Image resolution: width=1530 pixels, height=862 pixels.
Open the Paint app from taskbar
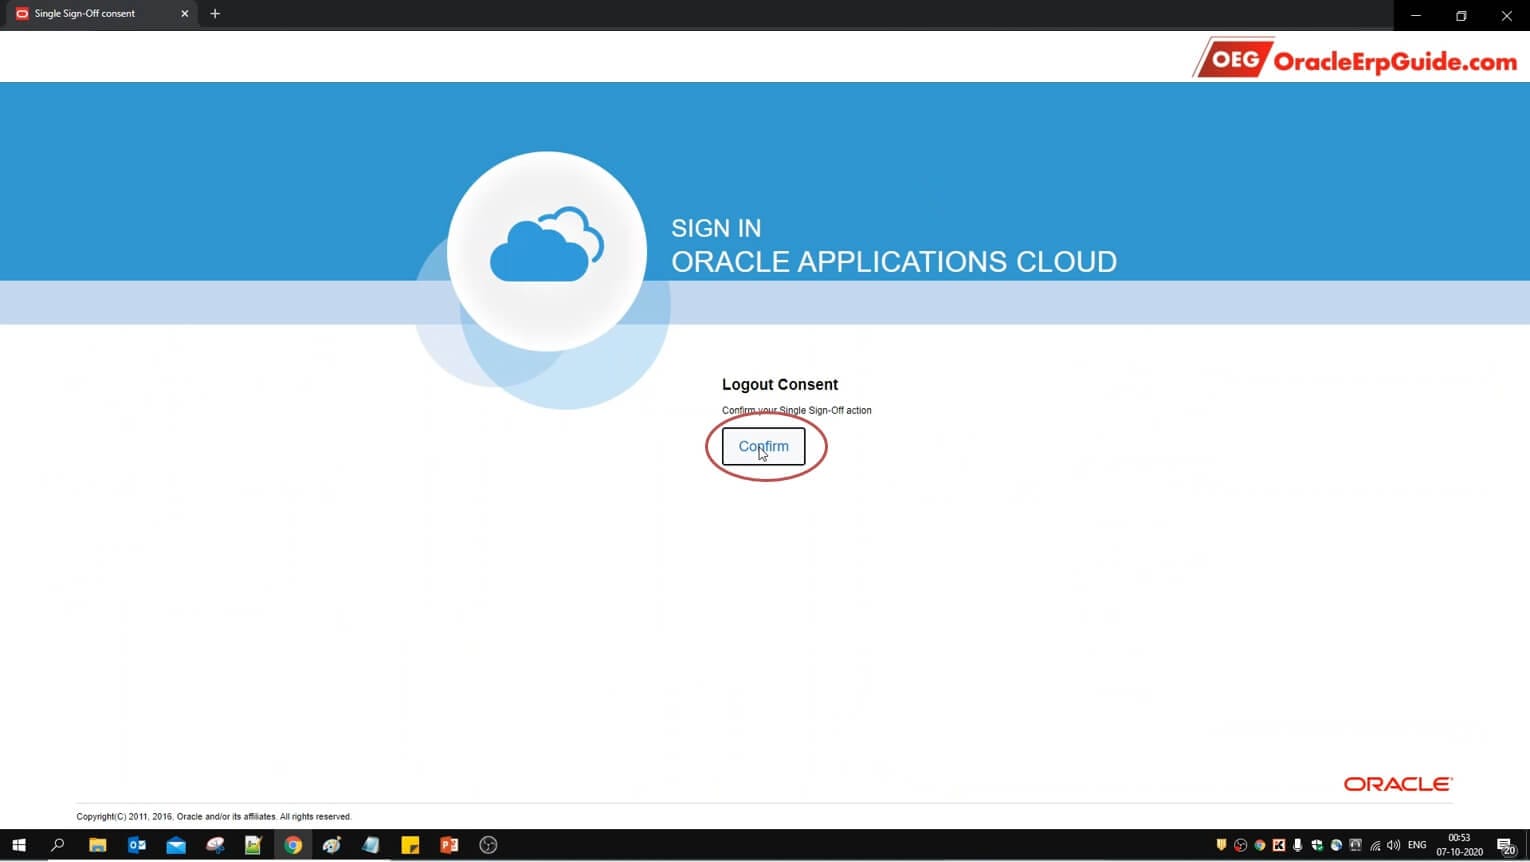click(332, 845)
